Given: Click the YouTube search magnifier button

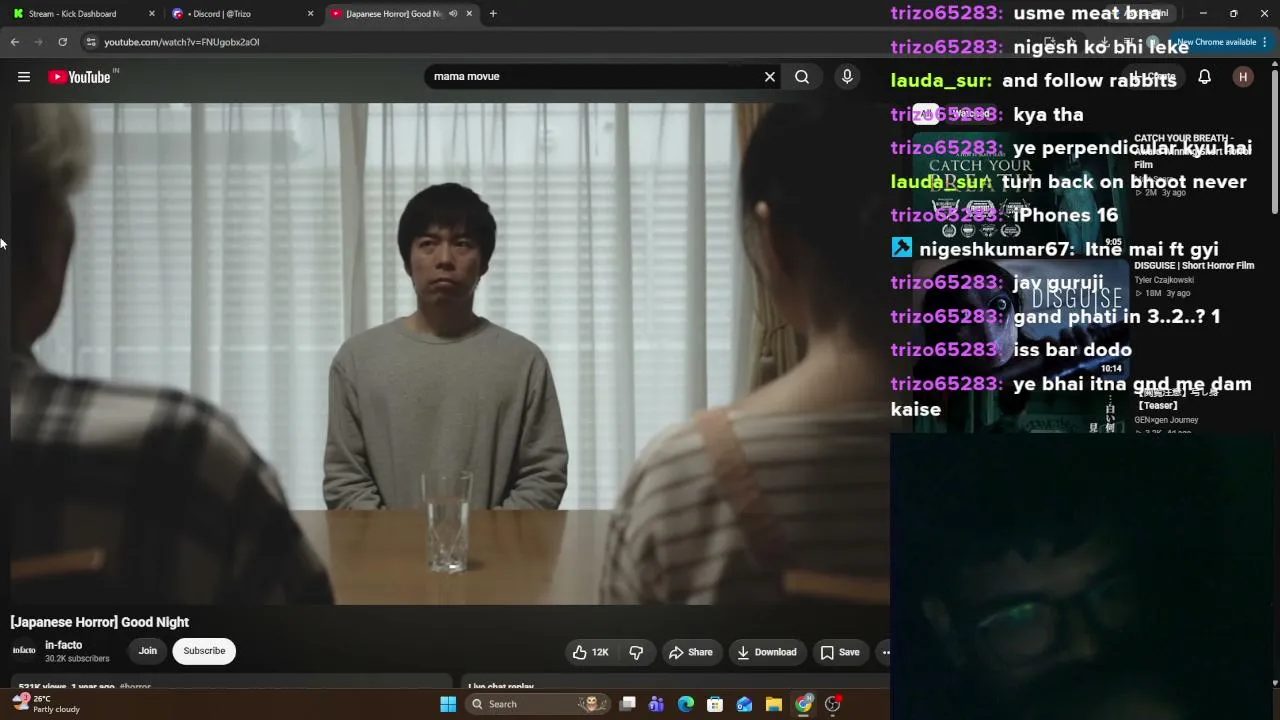Looking at the screenshot, I should coord(802,77).
